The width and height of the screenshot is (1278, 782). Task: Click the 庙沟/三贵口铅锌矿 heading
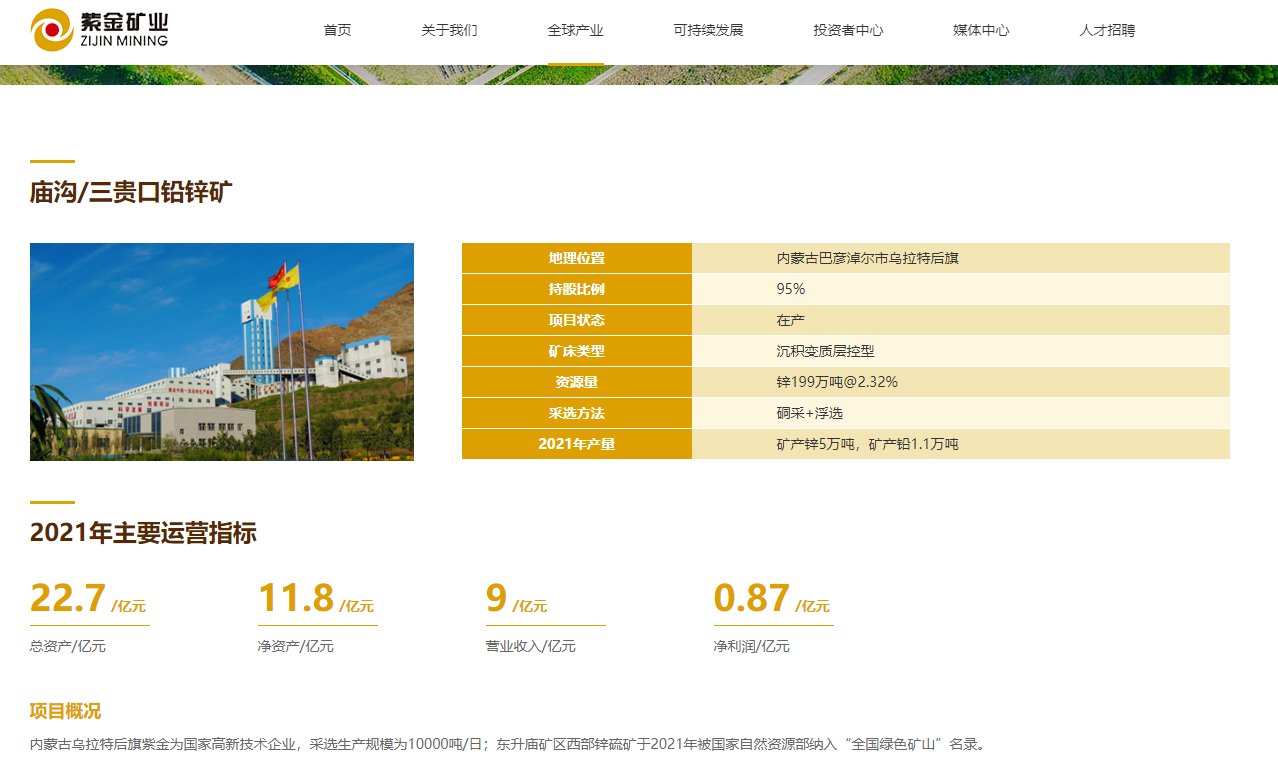tap(131, 192)
